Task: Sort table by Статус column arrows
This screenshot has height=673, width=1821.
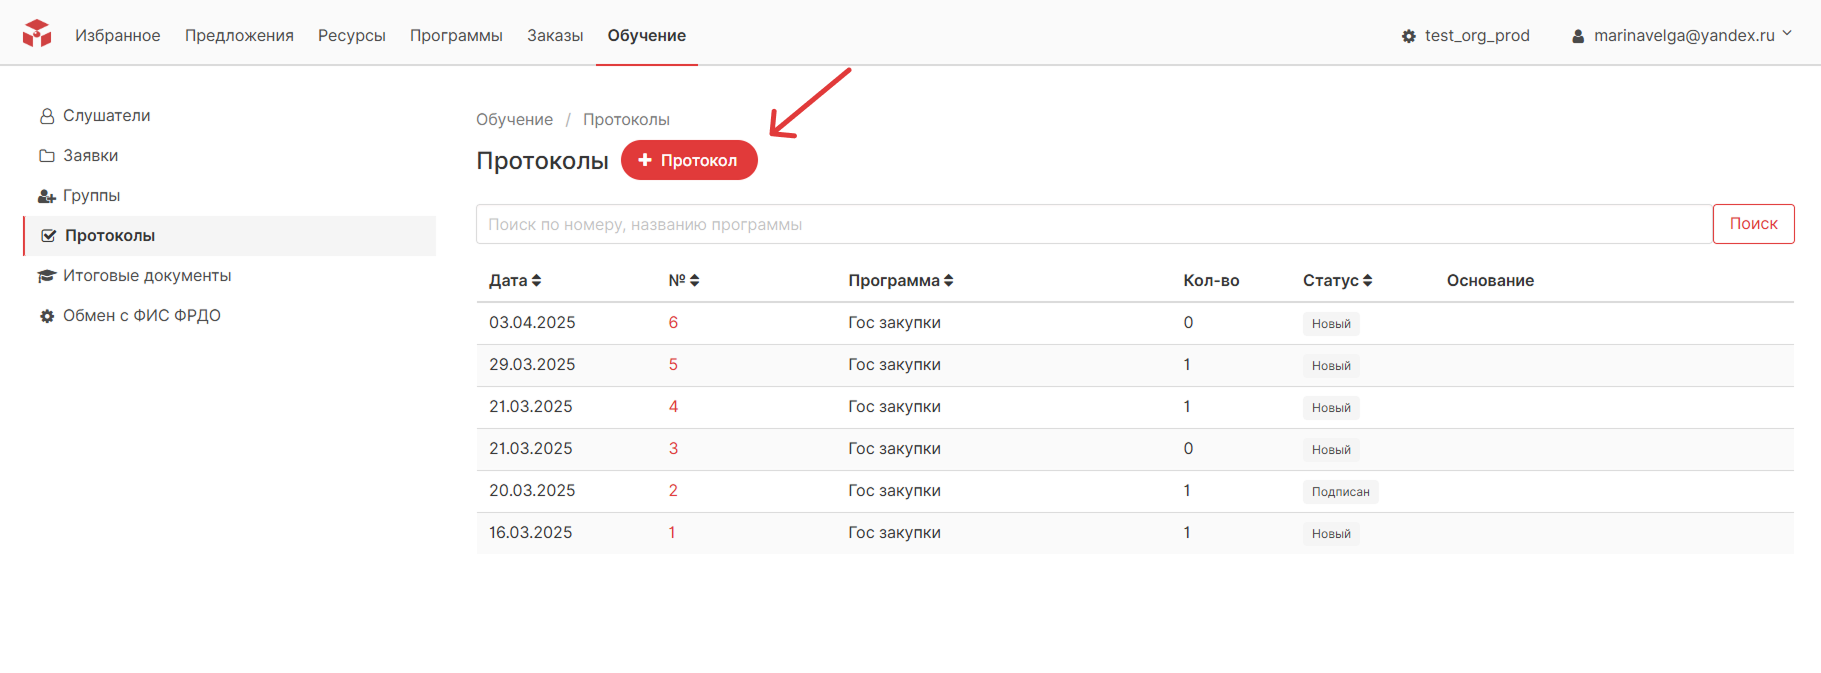Action: (x=1367, y=281)
